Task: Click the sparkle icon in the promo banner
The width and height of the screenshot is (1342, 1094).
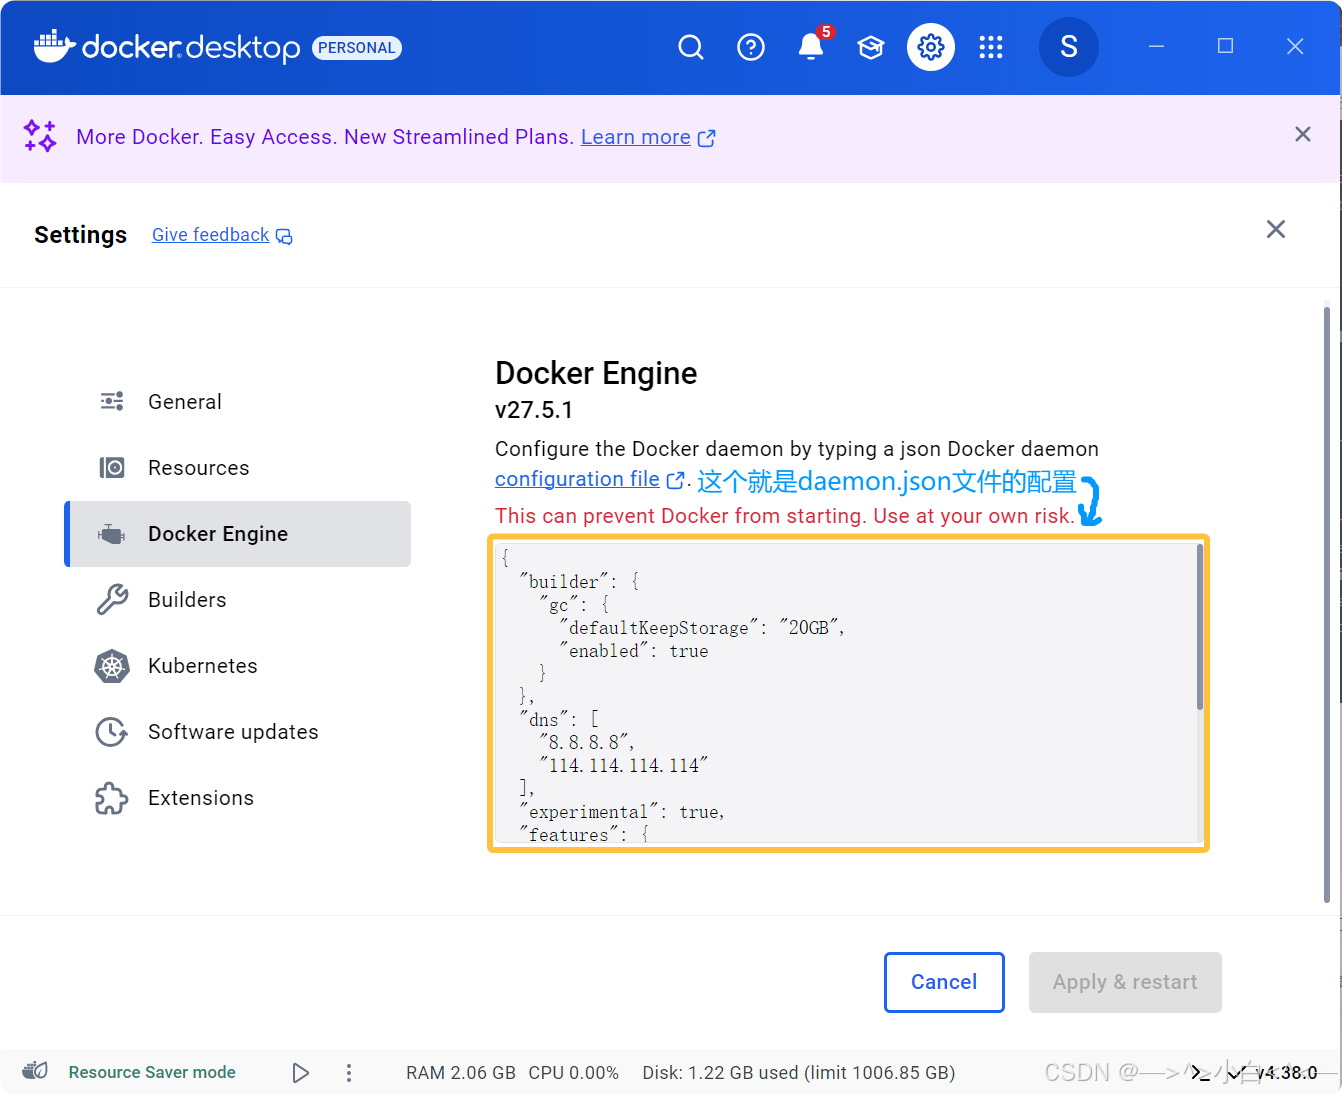Action: 40,136
